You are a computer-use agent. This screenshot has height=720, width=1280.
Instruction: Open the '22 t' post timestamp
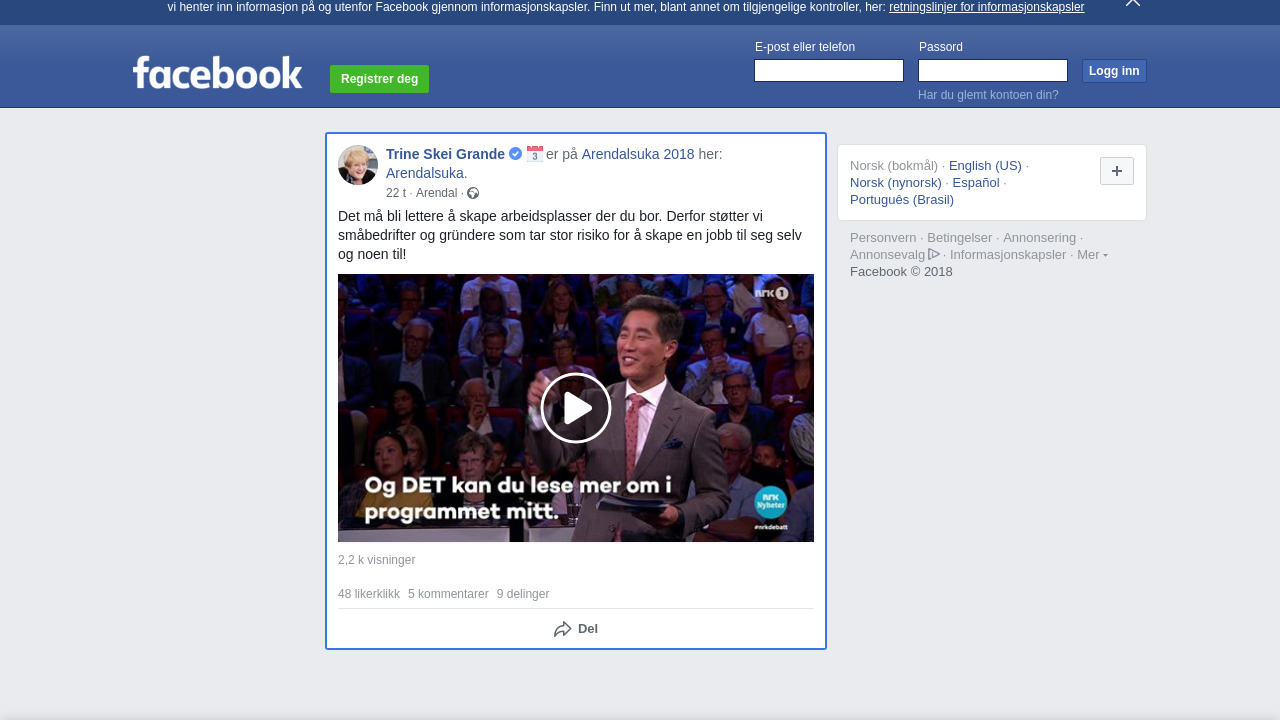(x=396, y=193)
